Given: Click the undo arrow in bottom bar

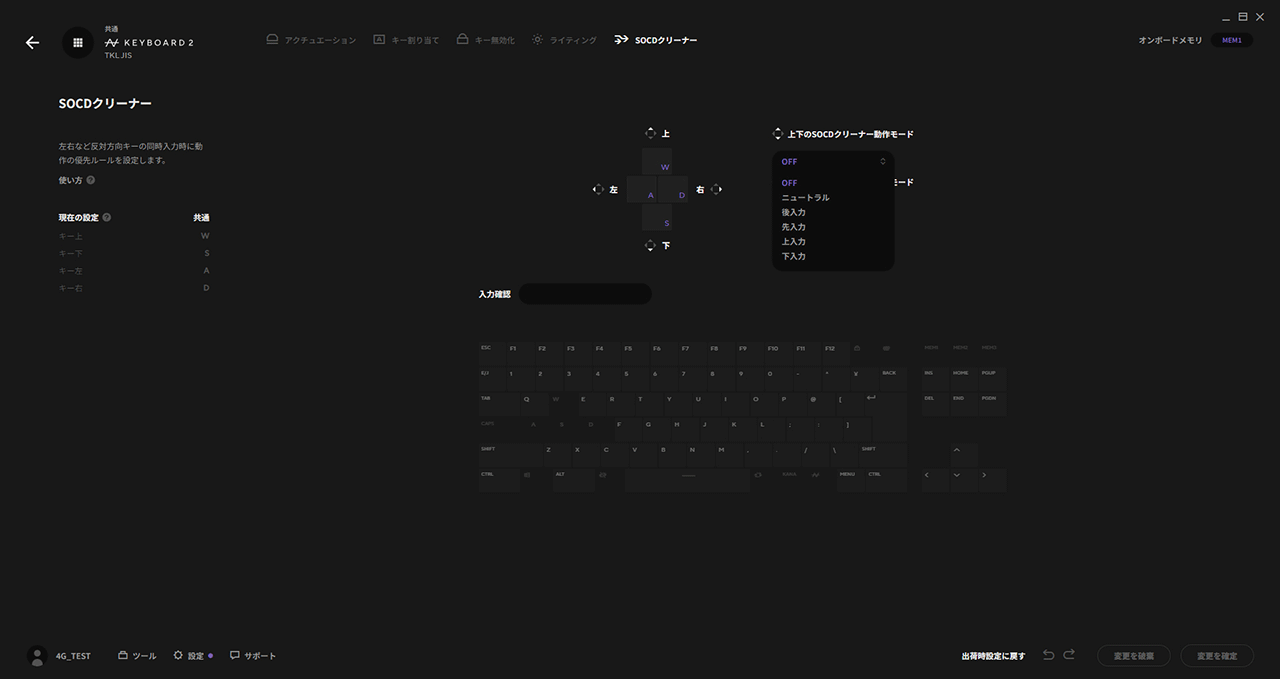Looking at the screenshot, I should coord(1048,655).
